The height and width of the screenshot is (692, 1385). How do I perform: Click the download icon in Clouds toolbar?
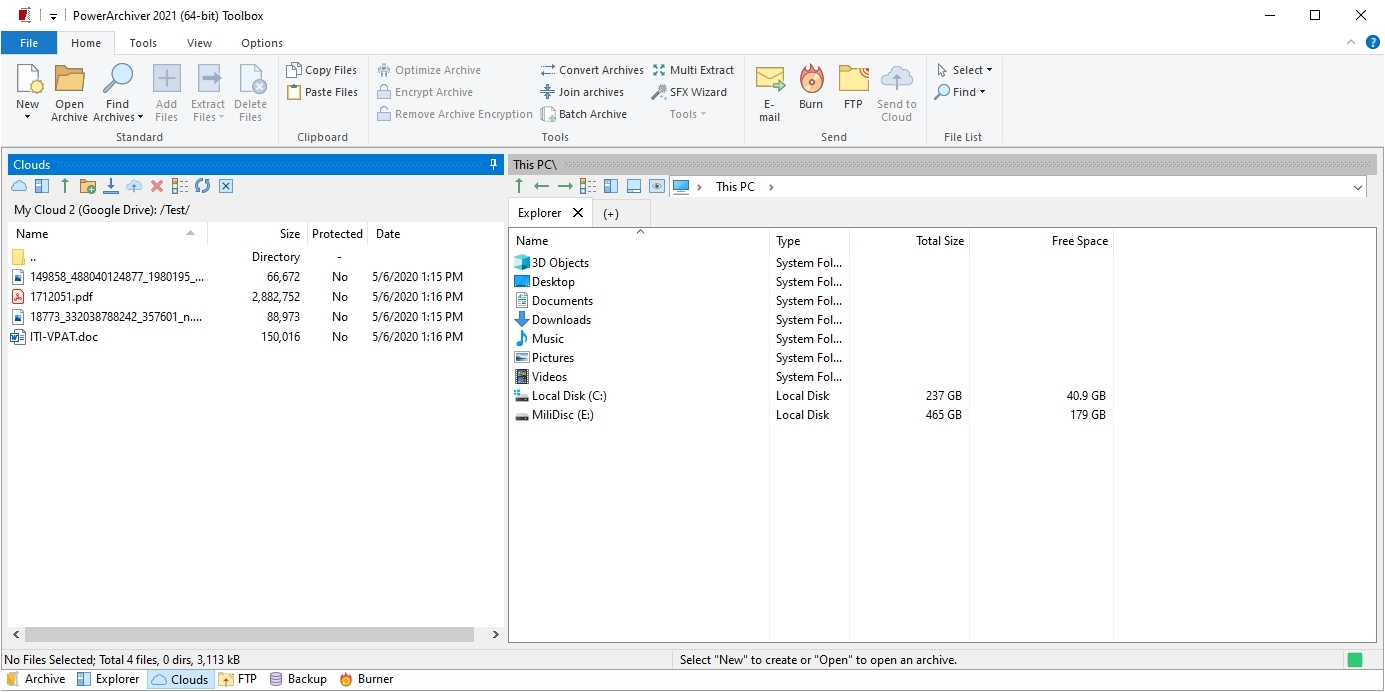(111, 186)
